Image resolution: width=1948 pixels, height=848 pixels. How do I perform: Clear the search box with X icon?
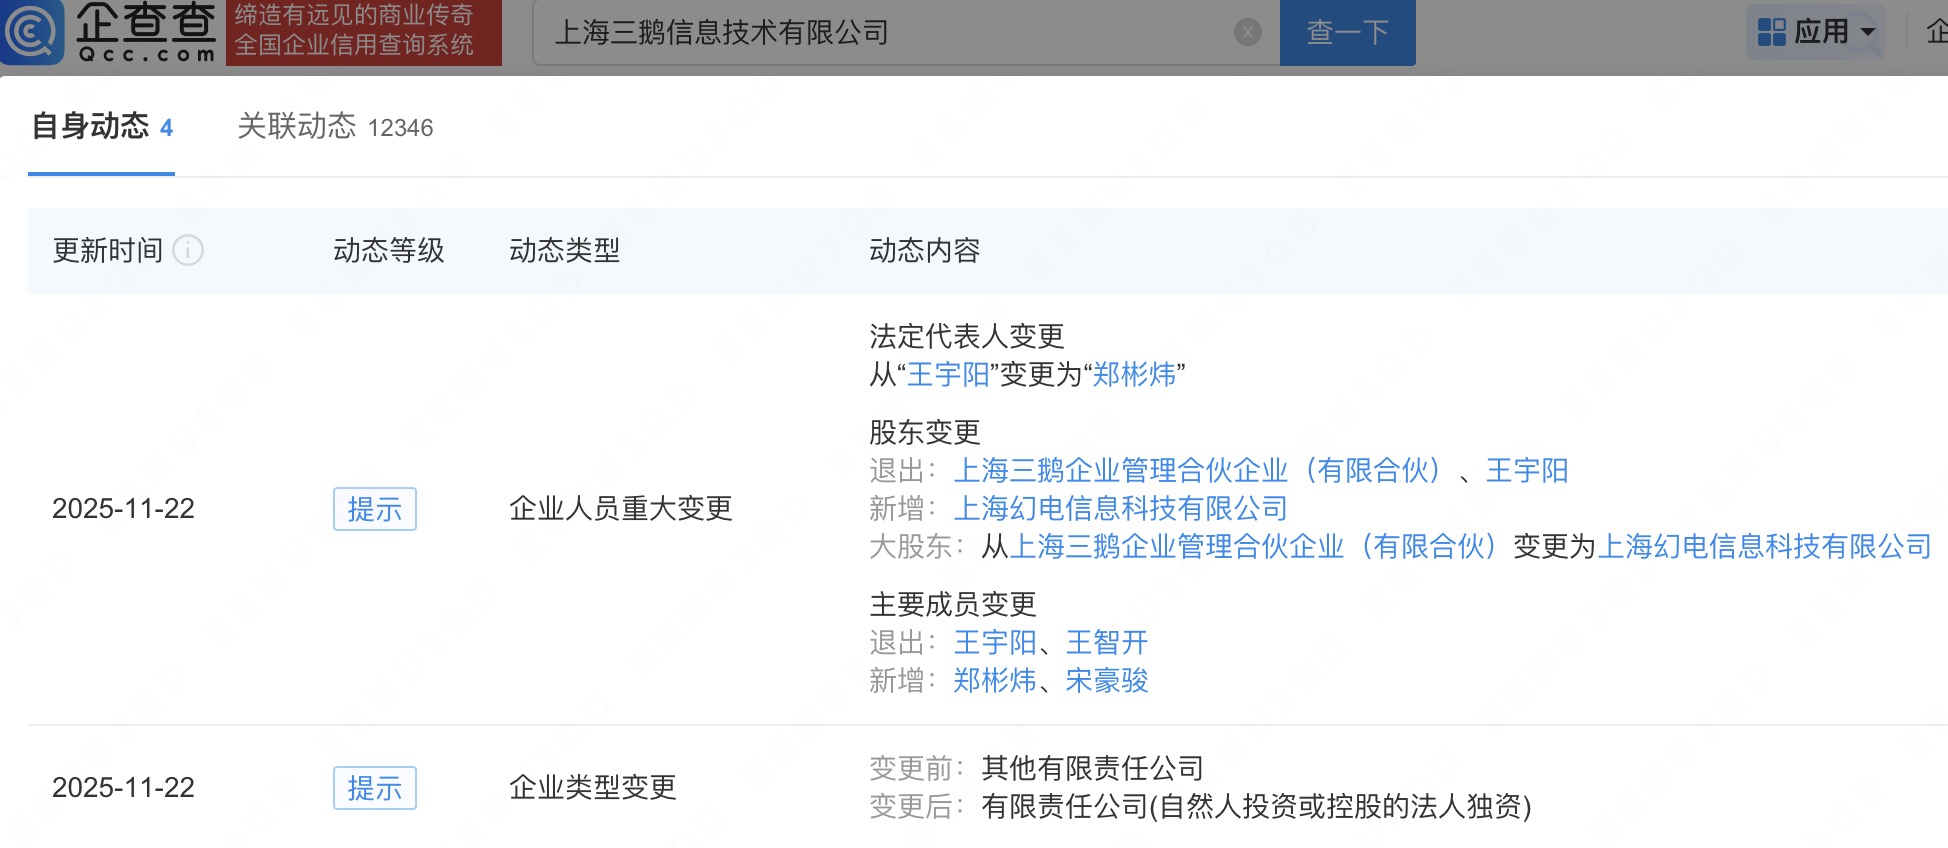tap(1247, 33)
